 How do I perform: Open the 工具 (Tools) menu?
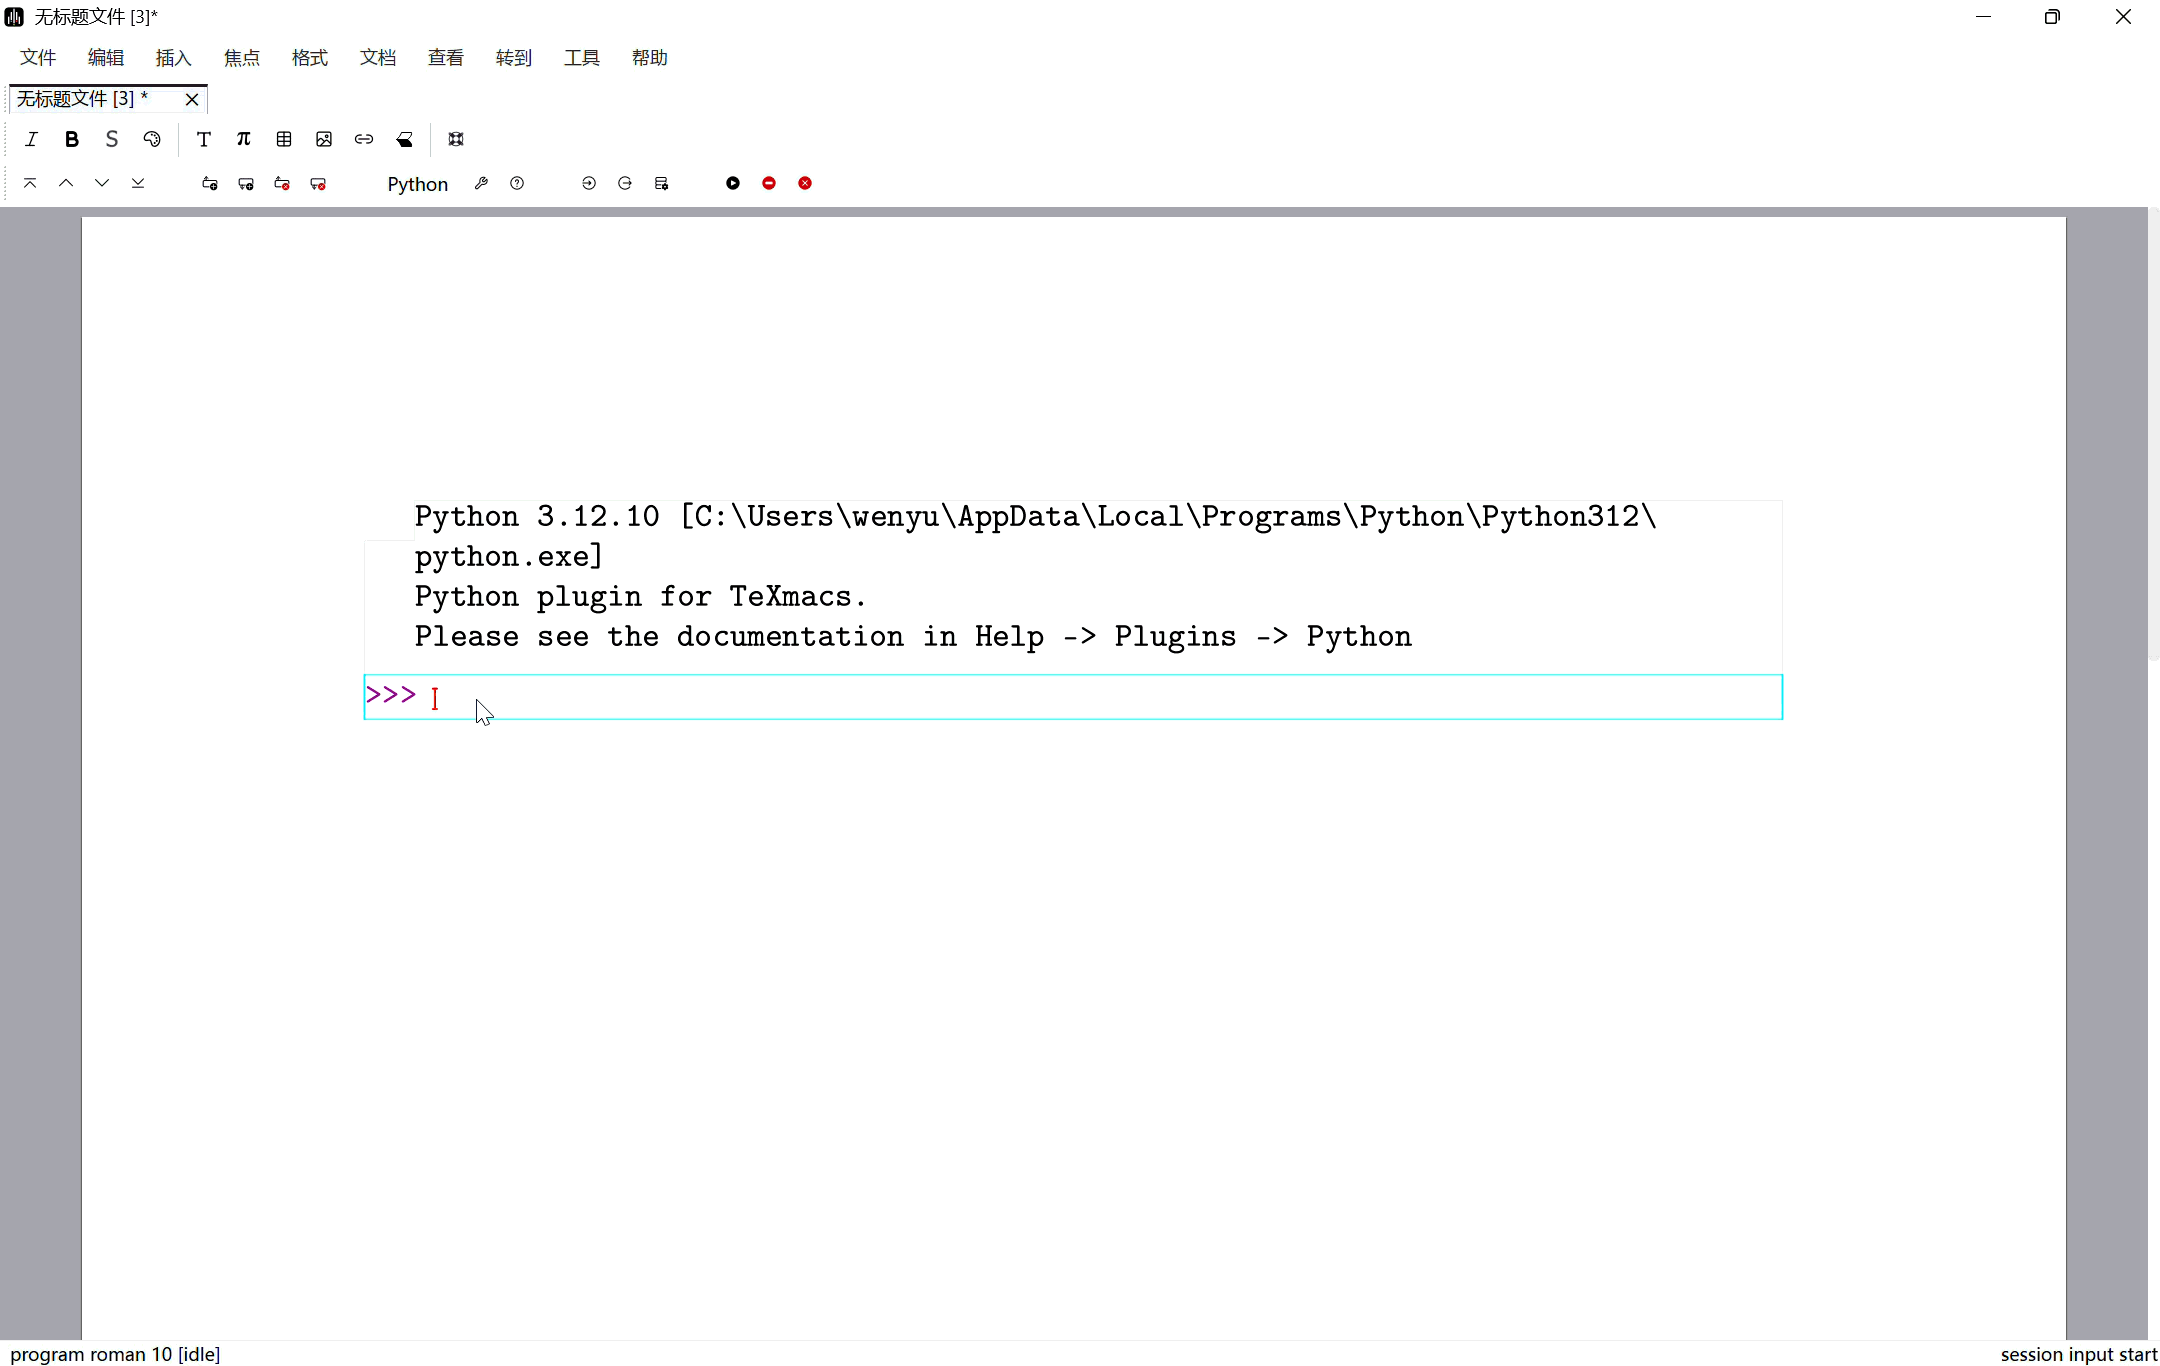pos(581,58)
